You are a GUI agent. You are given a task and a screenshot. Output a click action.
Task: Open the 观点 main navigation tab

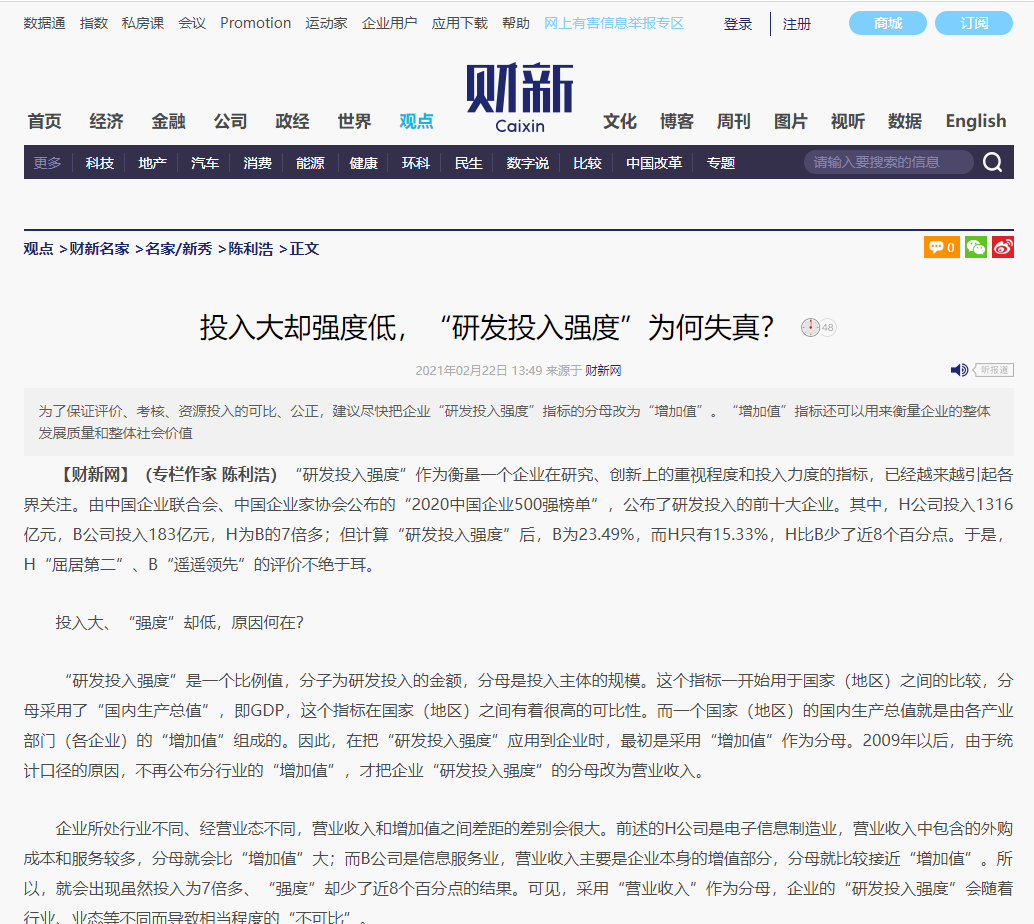point(416,121)
